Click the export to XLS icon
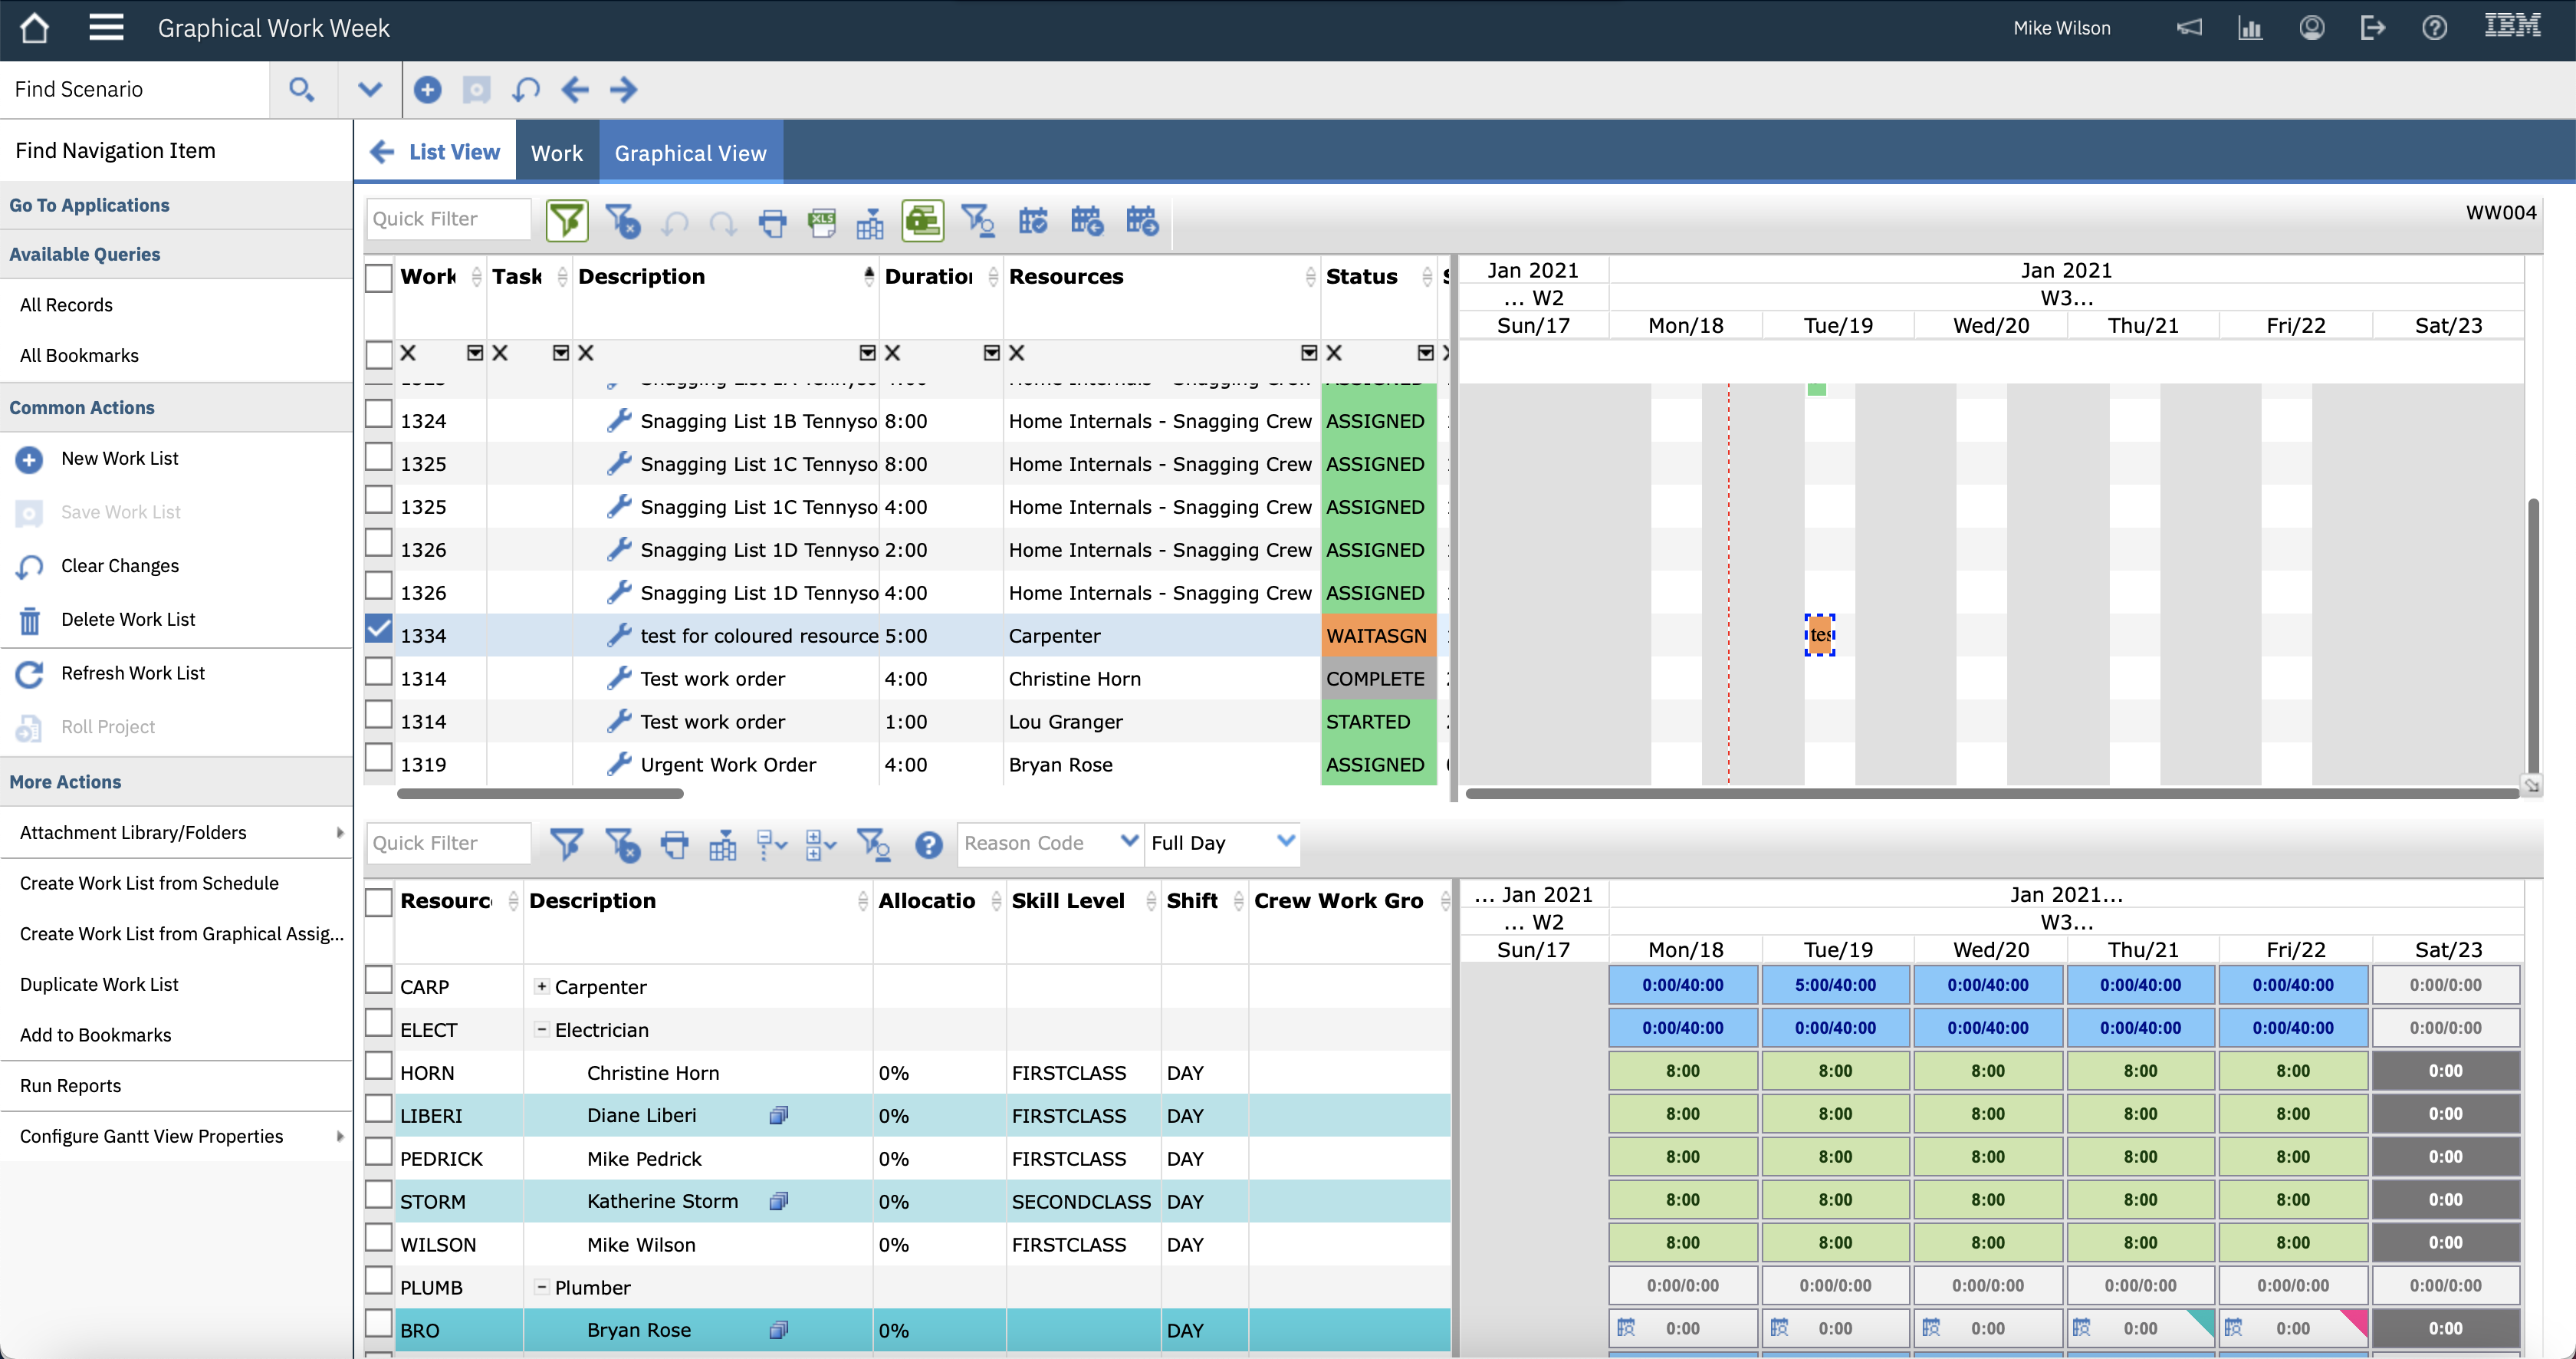This screenshot has width=2576, height=1359. coord(822,221)
